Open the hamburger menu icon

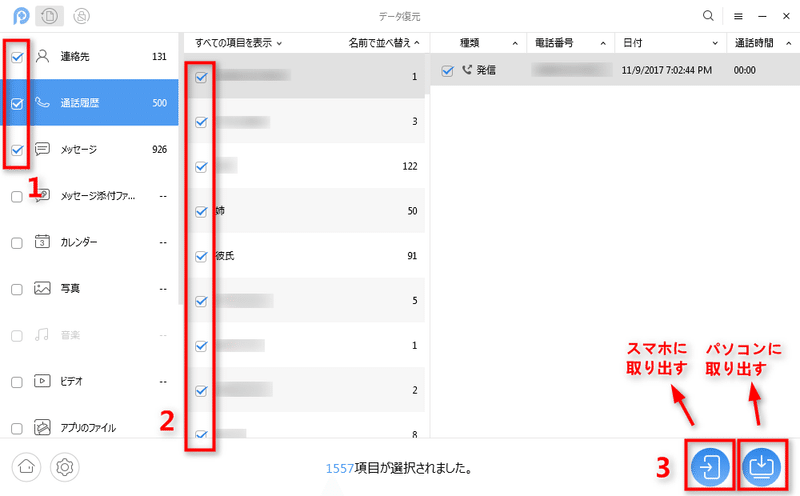tap(738, 16)
